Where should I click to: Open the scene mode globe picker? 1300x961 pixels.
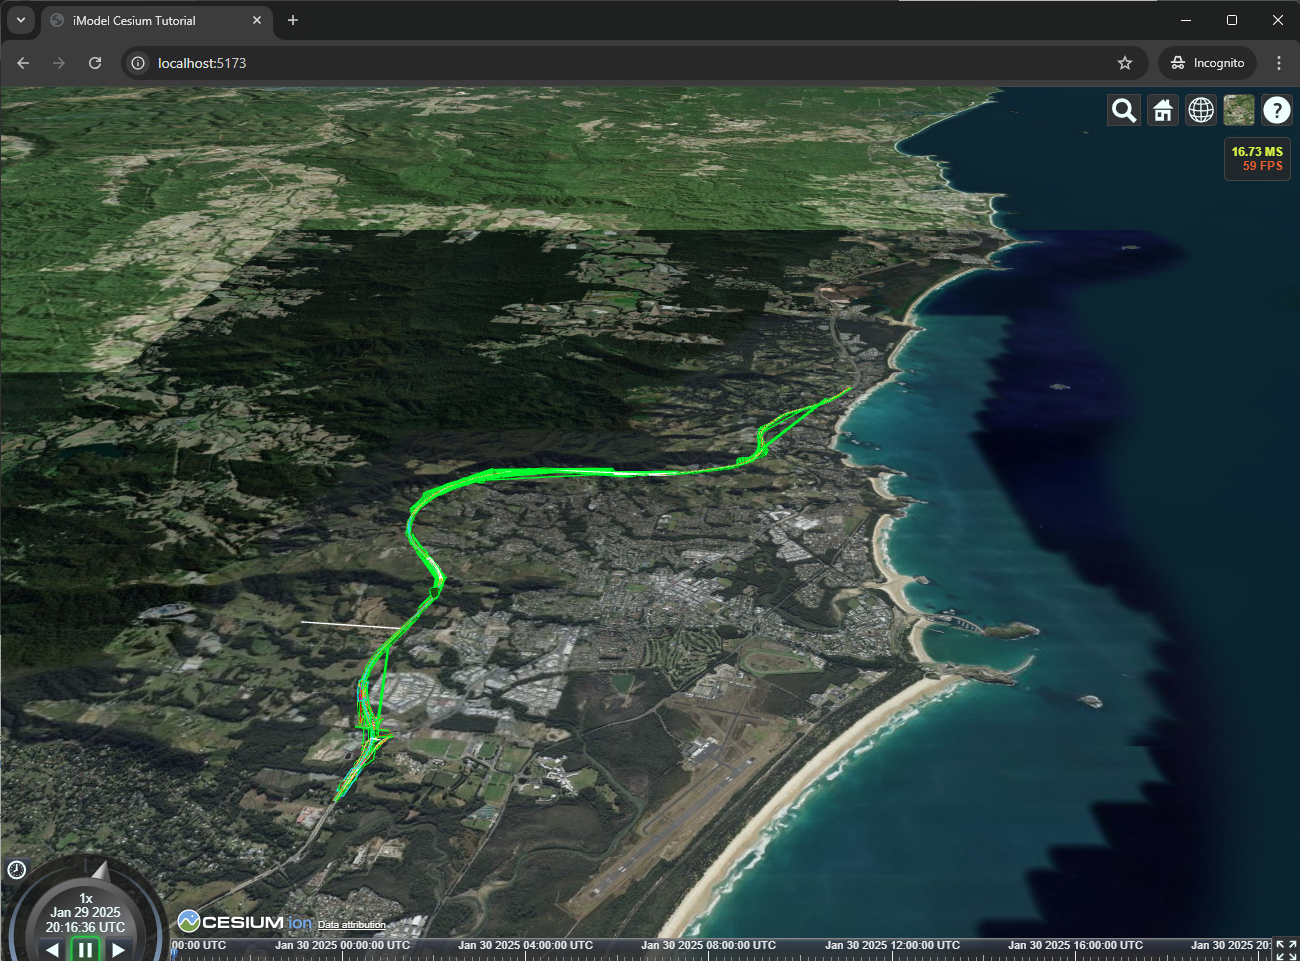coord(1200,110)
